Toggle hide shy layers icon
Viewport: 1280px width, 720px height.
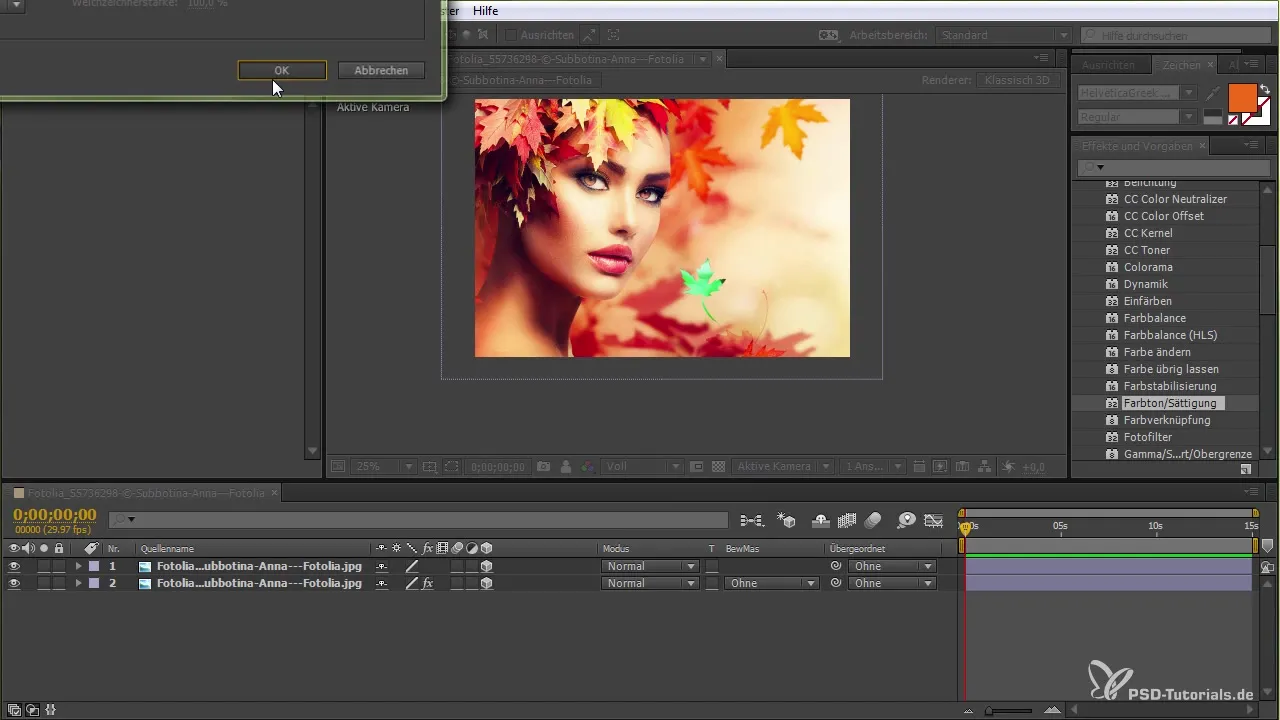(821, 520)
